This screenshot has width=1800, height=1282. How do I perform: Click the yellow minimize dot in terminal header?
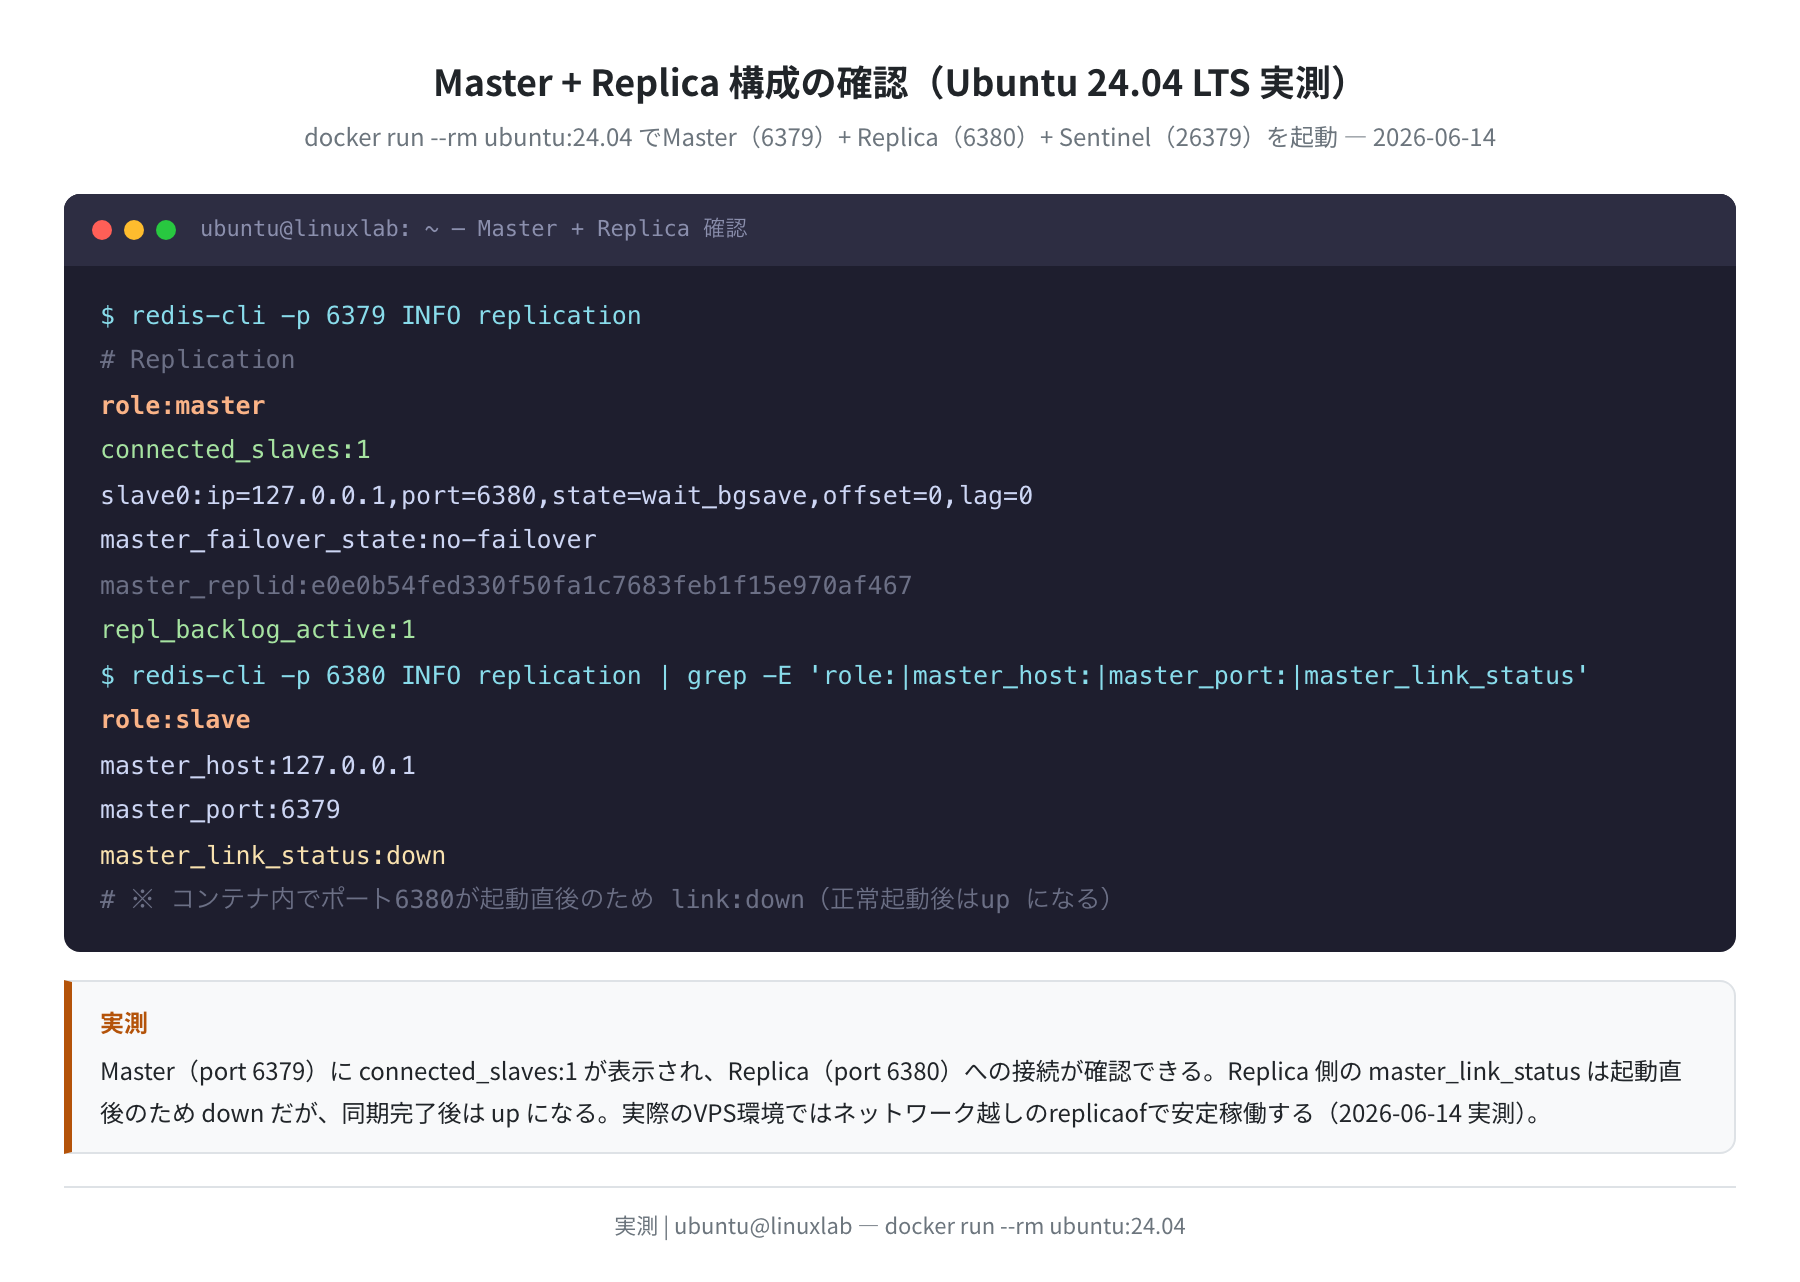(134, 230)
